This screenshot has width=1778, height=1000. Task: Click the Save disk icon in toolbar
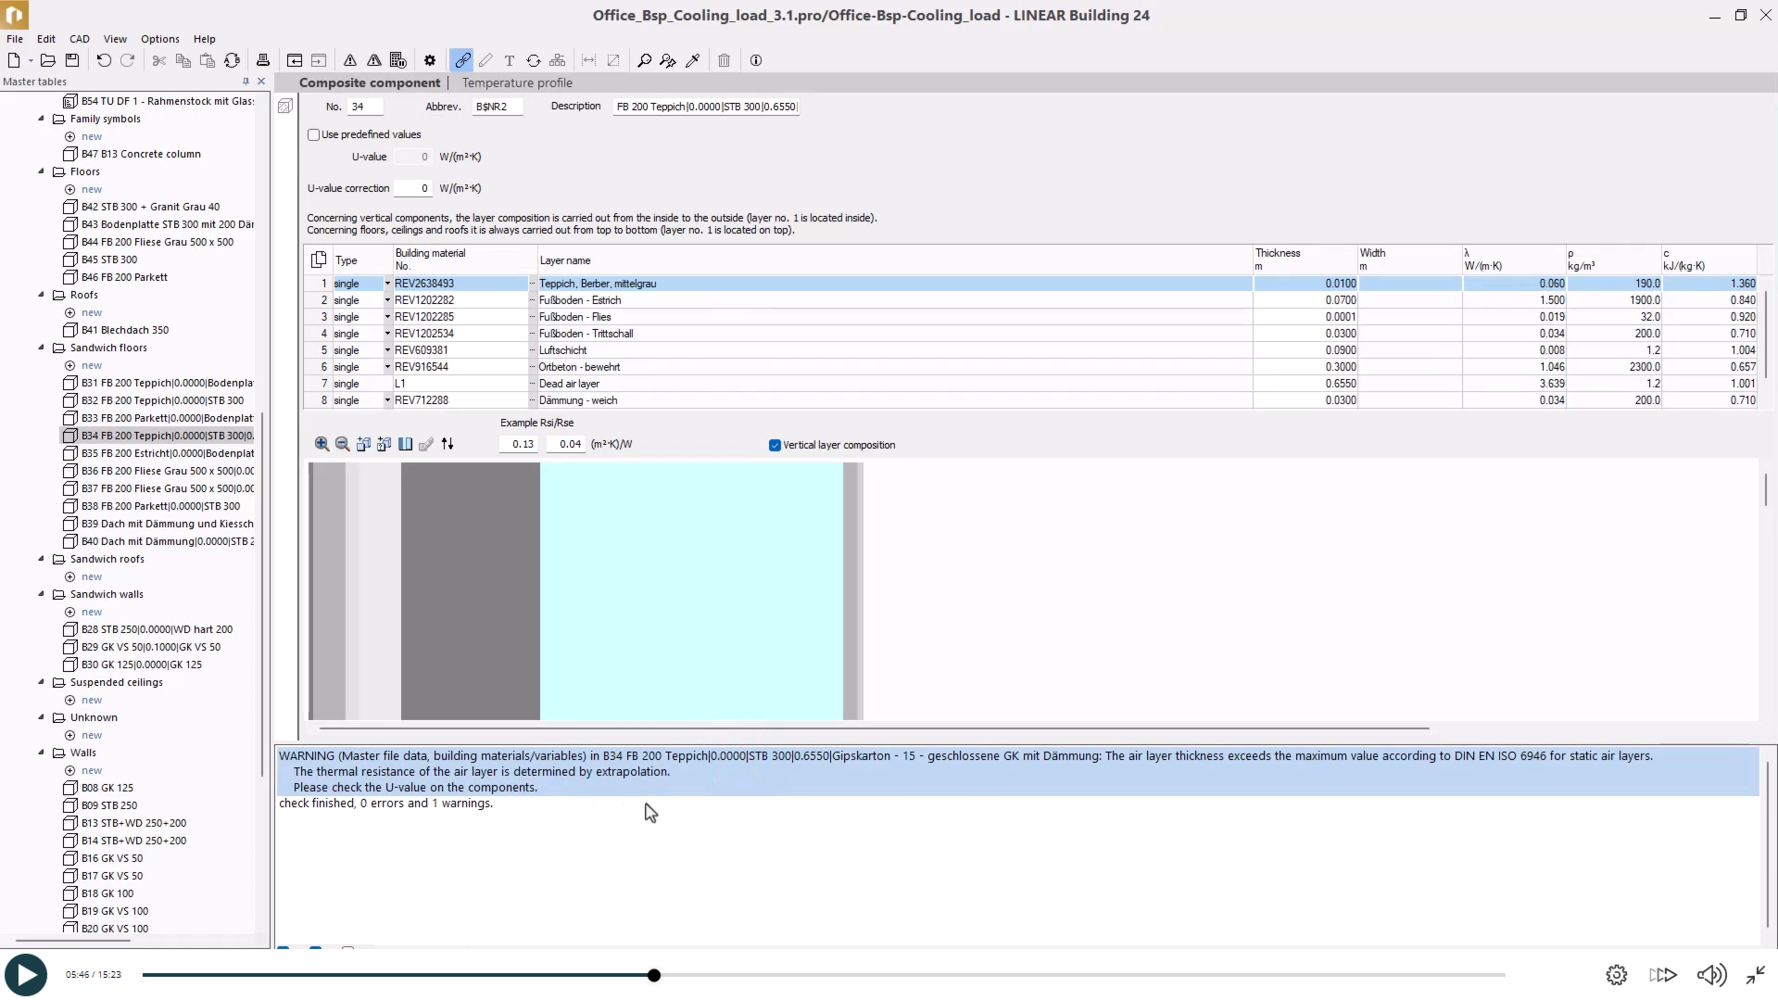72,61
